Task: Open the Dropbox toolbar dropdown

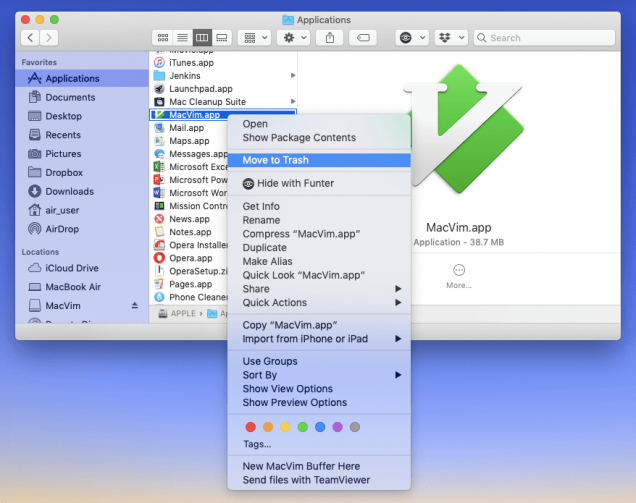Action: [451, 38]
